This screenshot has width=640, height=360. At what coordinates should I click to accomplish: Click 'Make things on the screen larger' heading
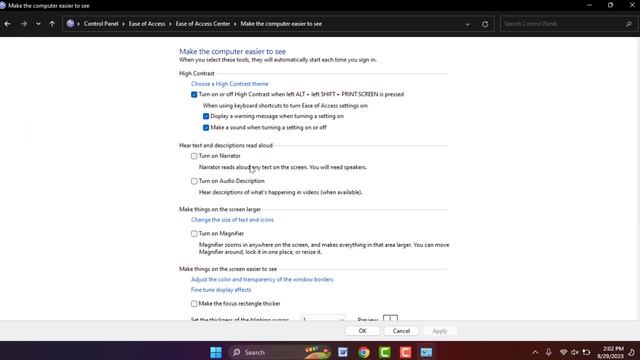coord(220,209)
